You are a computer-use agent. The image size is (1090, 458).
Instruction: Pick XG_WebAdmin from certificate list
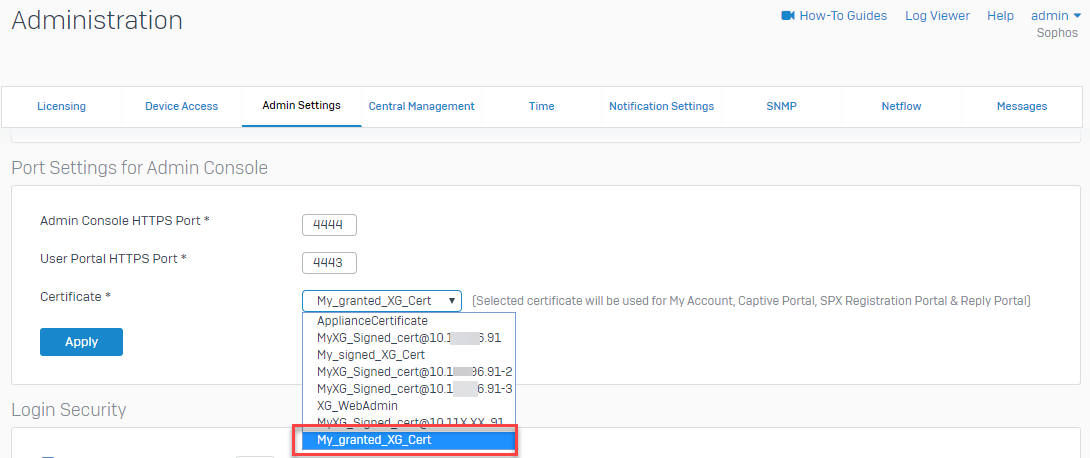pyautogui.click(x=357, y=406)
